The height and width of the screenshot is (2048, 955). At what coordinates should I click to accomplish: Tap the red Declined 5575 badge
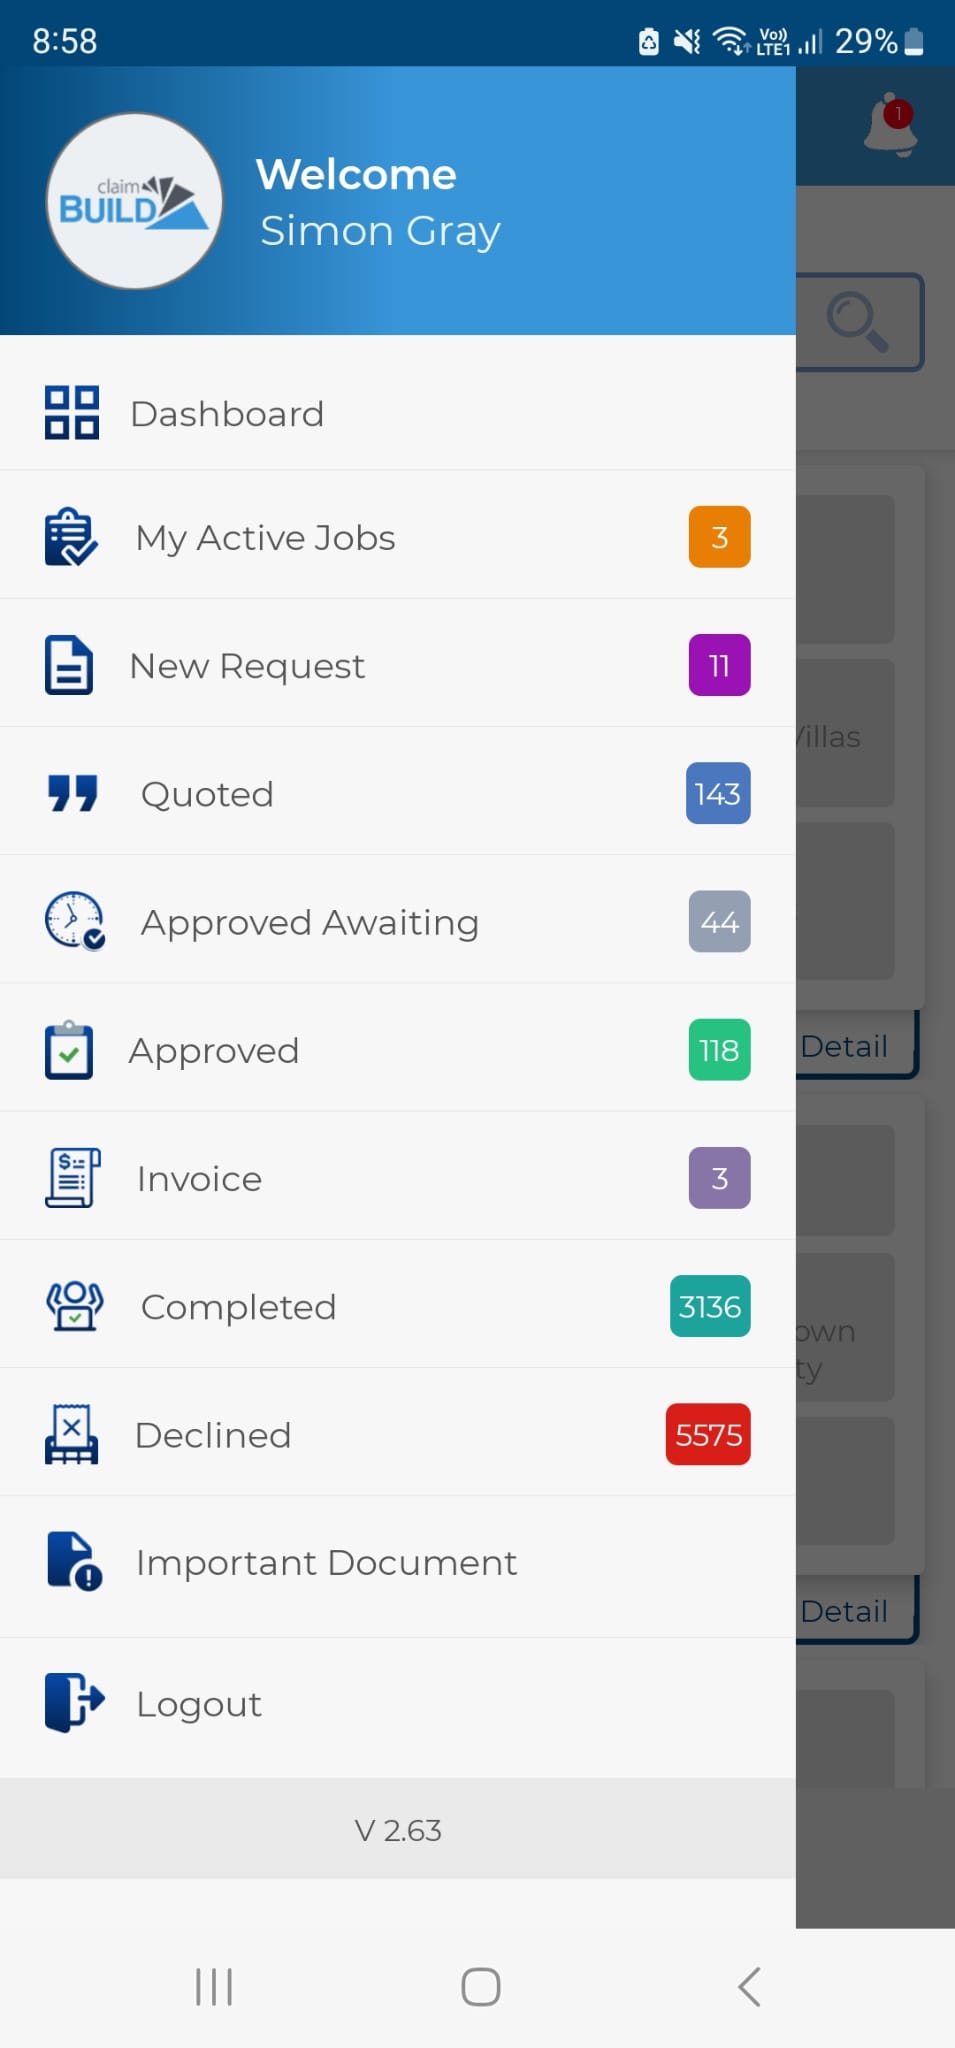pos(708,1434)
